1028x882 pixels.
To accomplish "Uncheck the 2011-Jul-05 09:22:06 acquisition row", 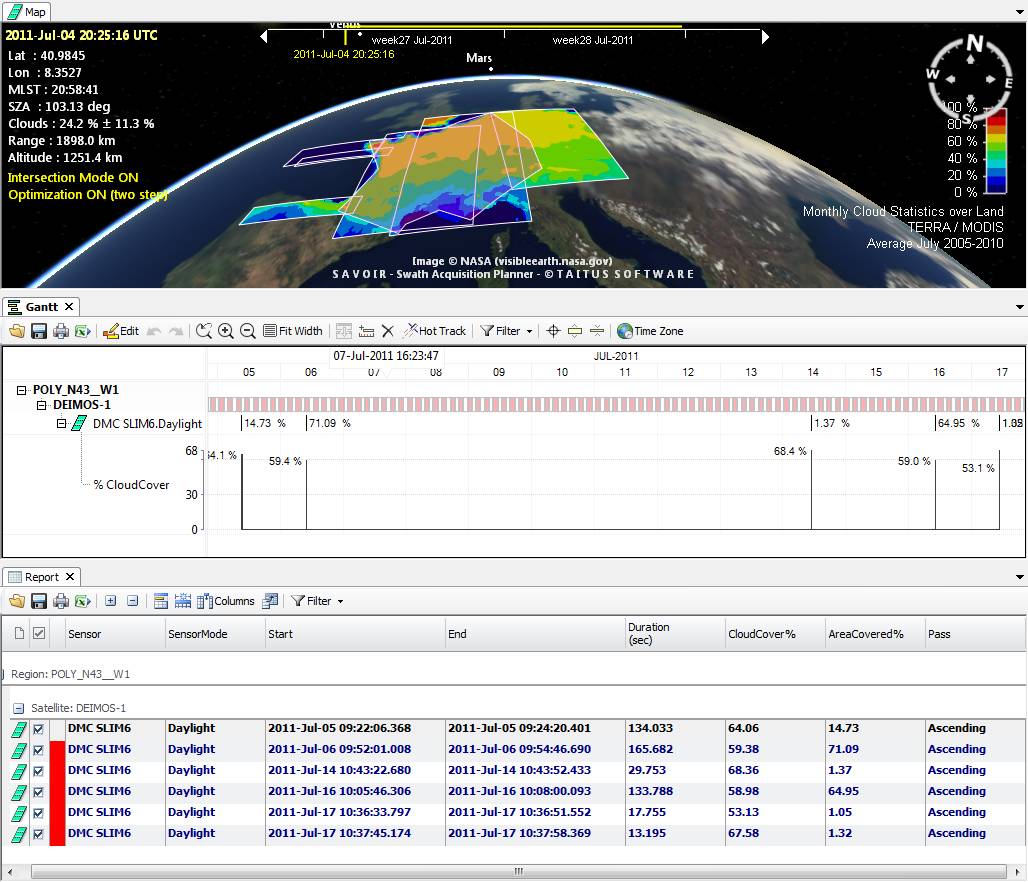I will [x=39, y=729].
